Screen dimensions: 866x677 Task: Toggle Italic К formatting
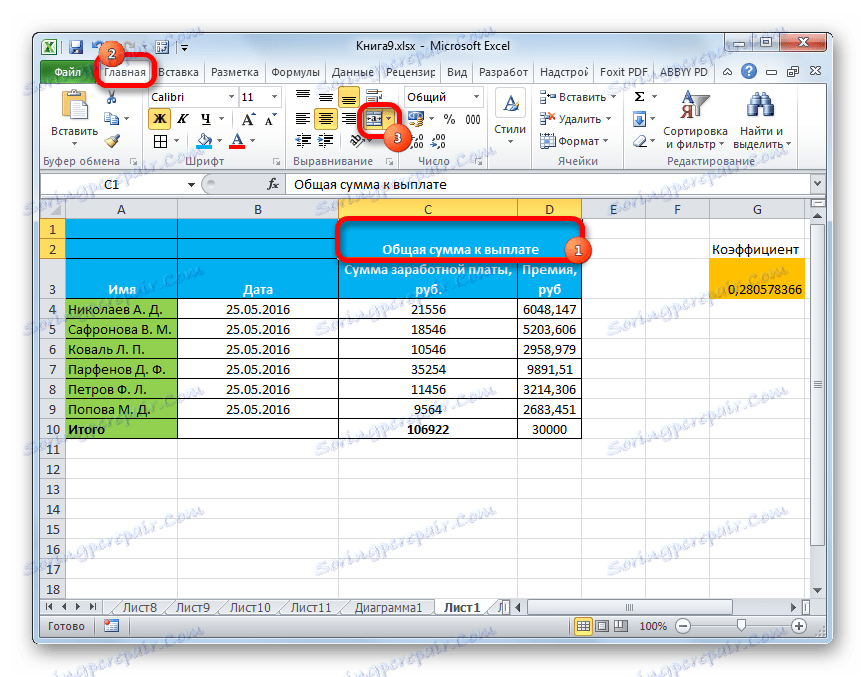tap(182, 119)
